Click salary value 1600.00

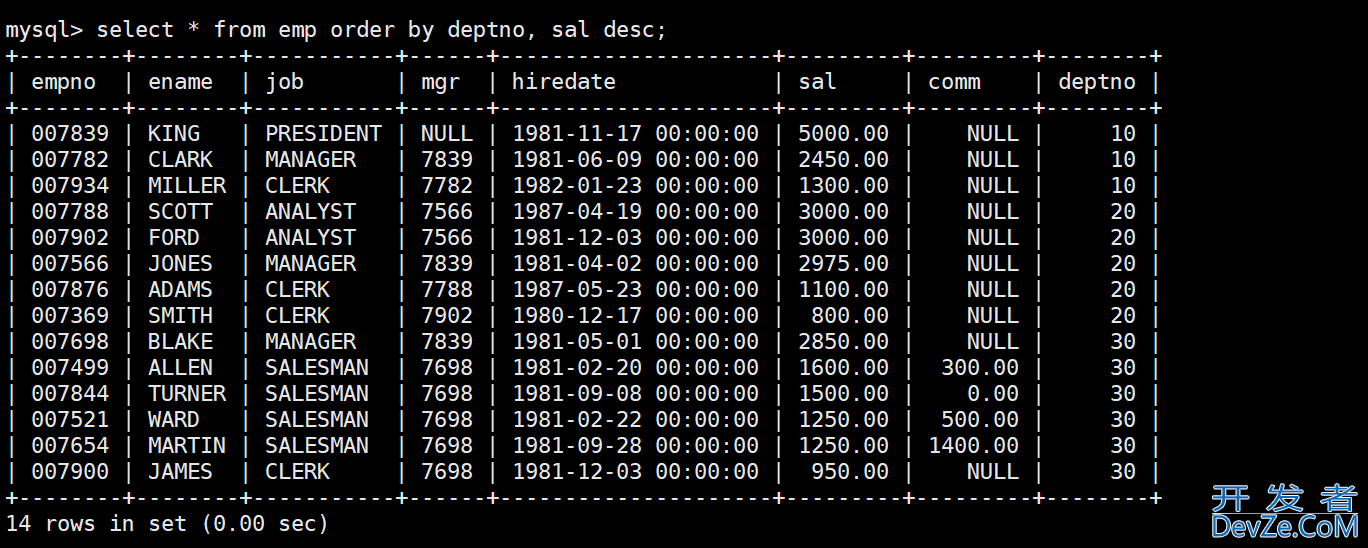click(x=843, y=367)
